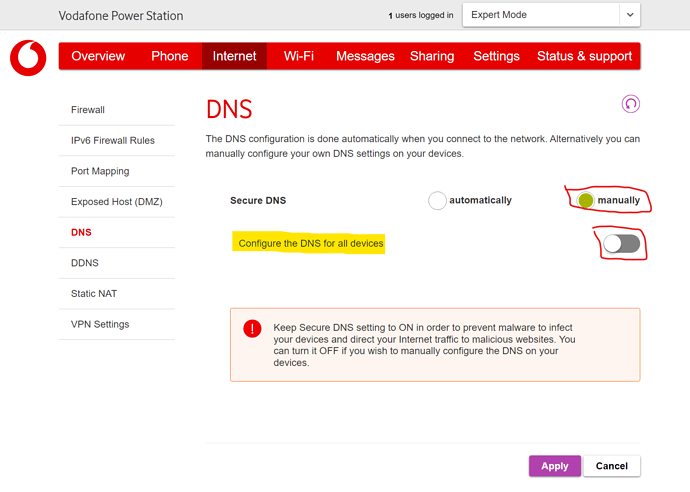The width and height of the screenshot is (690, 492).
Task: Select the manually radio button
Action: [586, 200]
